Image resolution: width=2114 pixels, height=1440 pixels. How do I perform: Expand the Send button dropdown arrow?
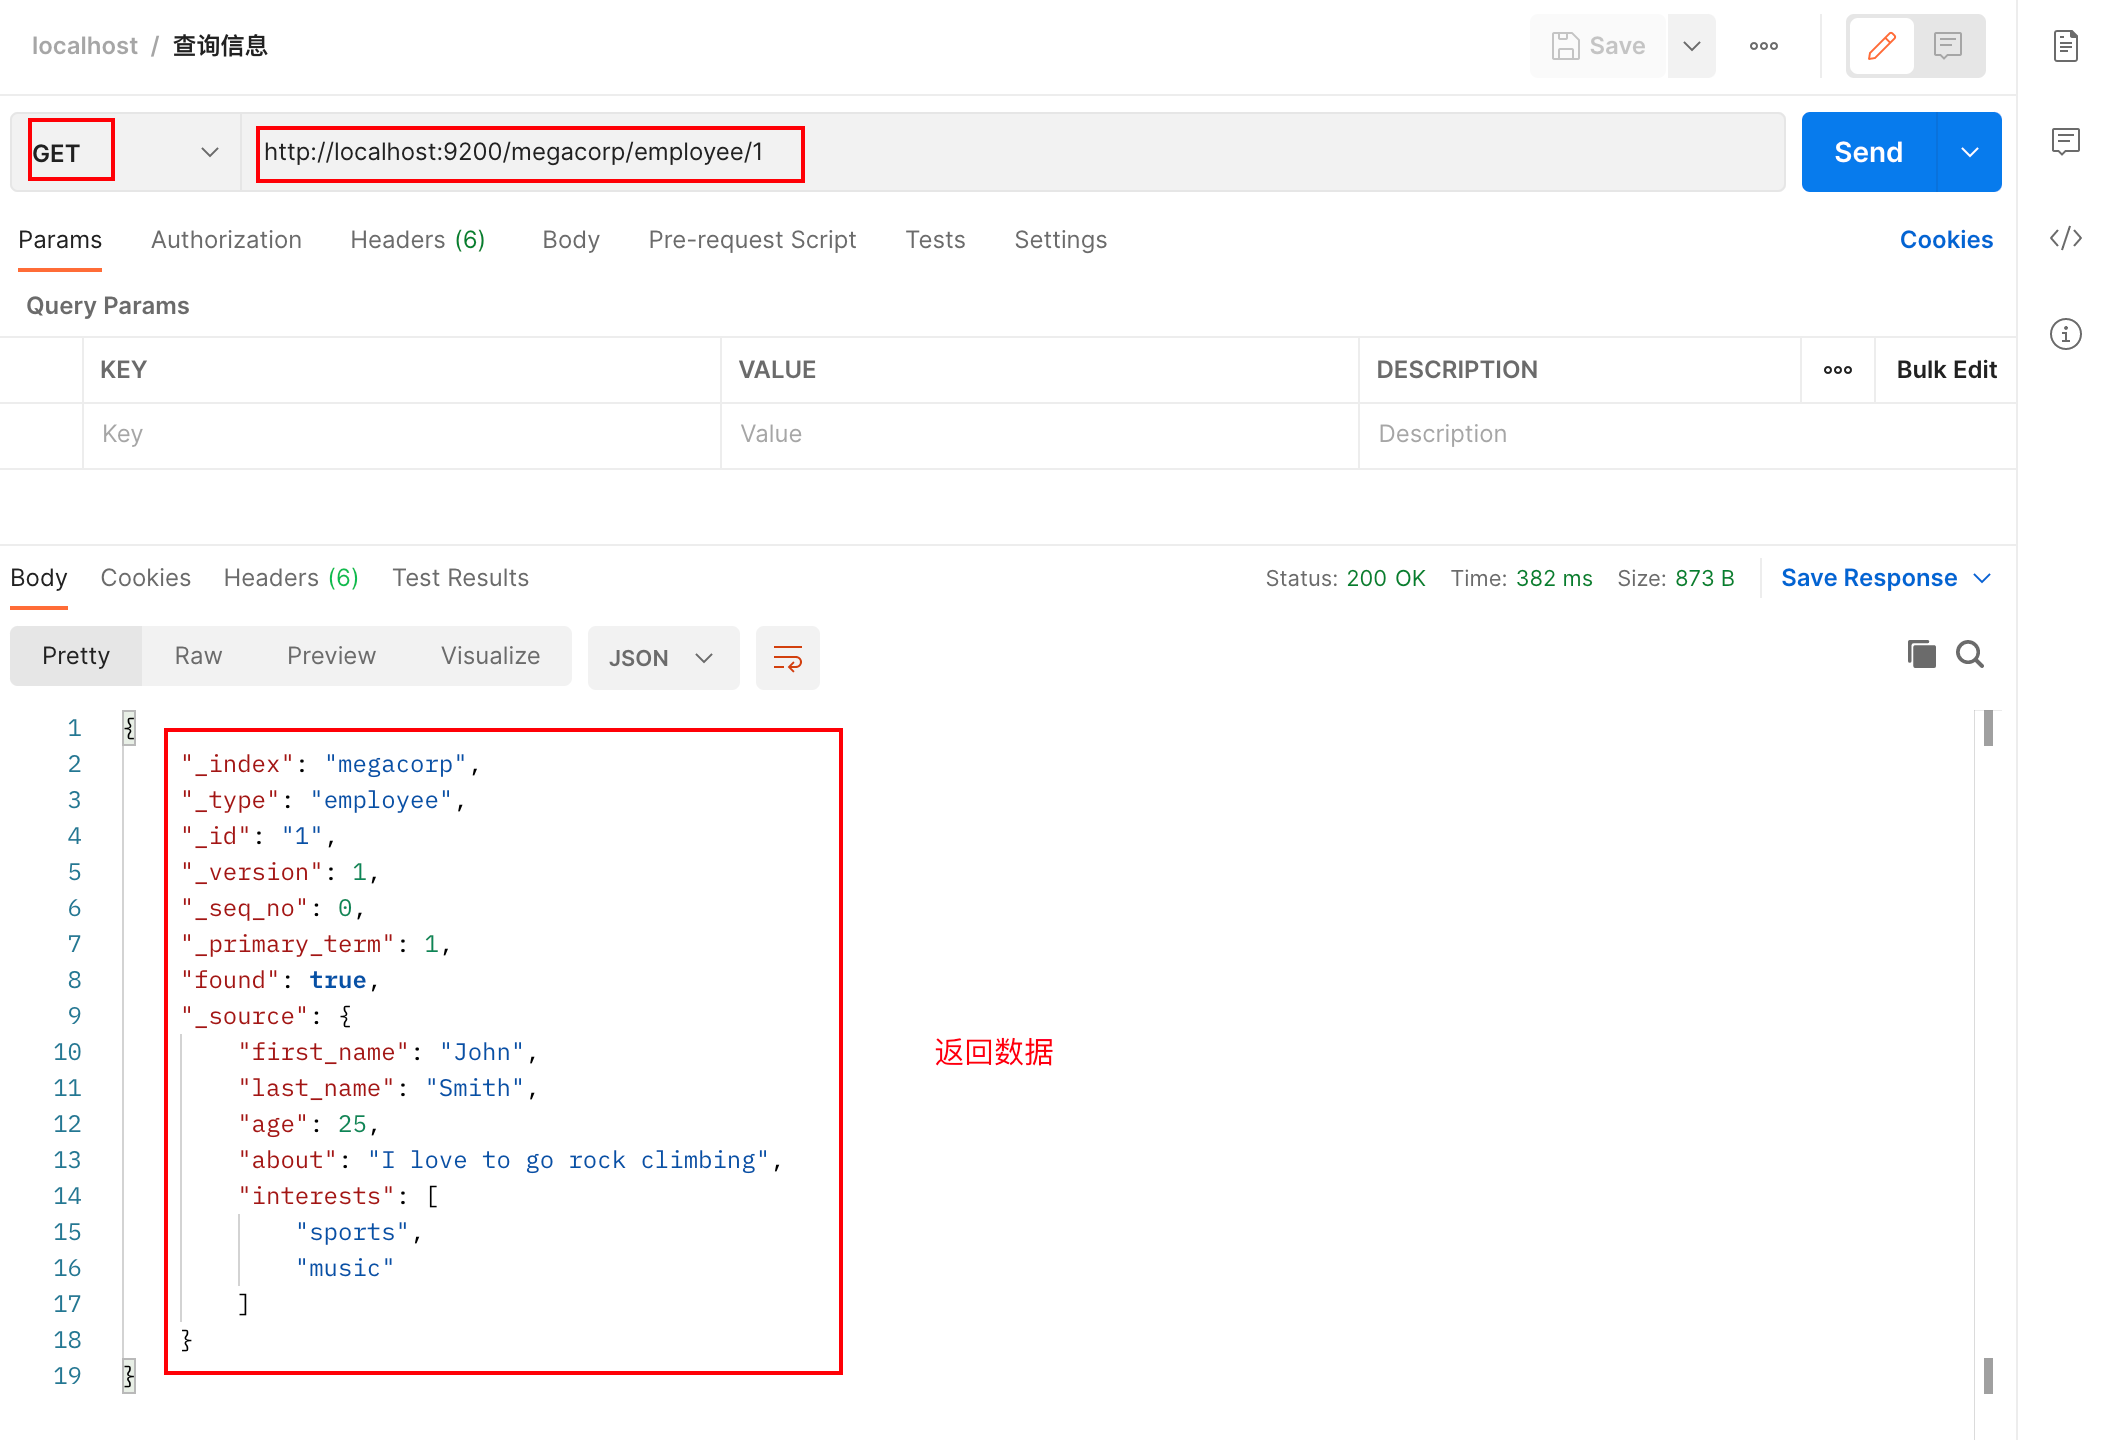[x=1969, y=152]
